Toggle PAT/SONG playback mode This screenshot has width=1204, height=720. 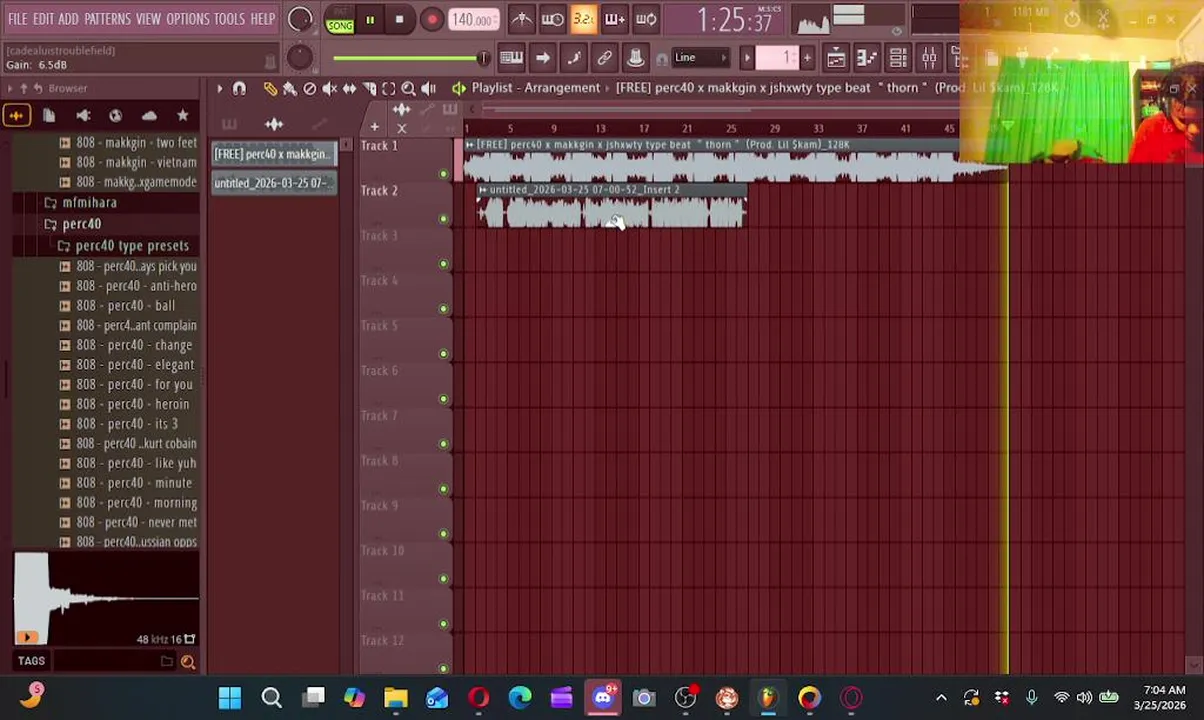pyautogui.click(x=340, y=21)
